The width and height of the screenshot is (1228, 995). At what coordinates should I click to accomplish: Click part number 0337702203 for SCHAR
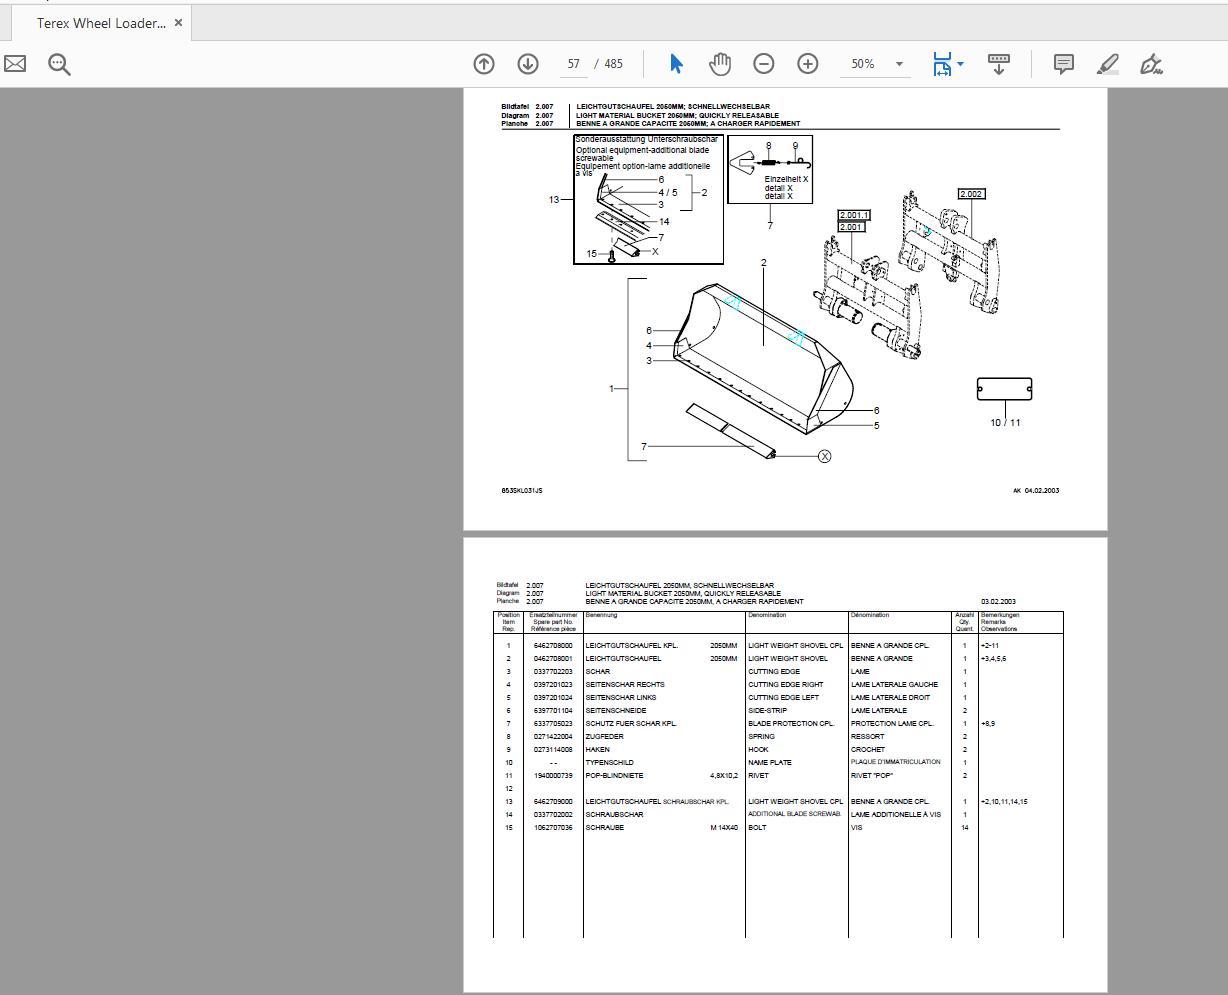click(553, 672)
